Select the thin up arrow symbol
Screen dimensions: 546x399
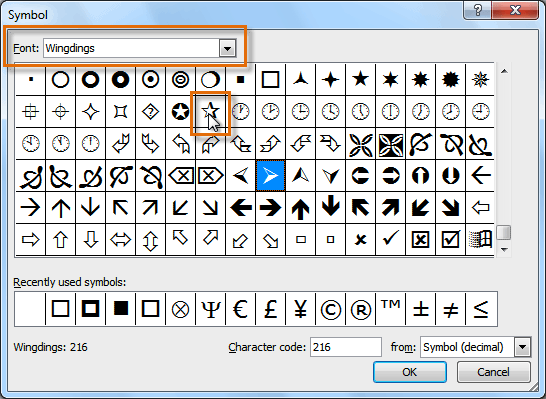[61, 208]
